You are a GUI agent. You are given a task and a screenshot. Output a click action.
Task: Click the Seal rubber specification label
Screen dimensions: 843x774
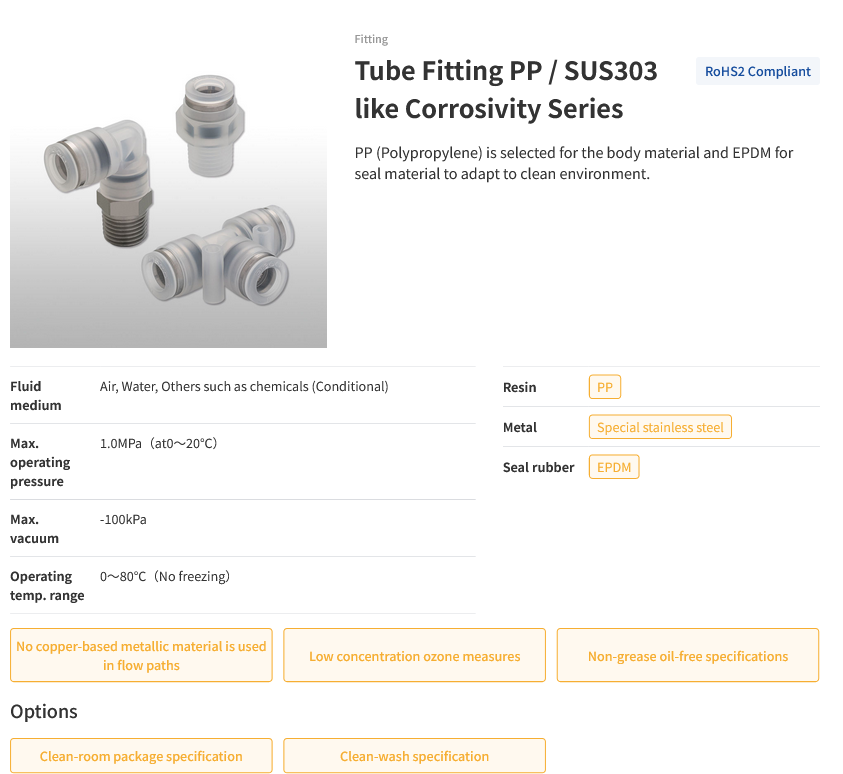pyautogui.click(x=538, y=466)
